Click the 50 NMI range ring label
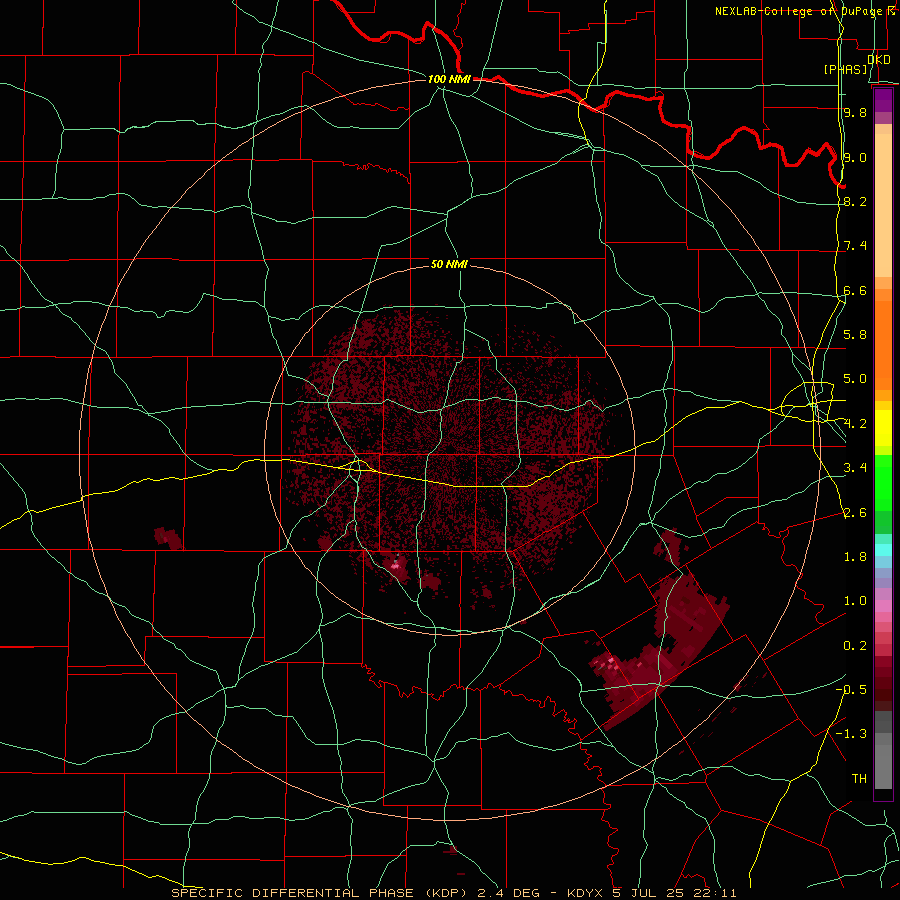This screenshot has height=900, width=900. (x=449, y=264)
